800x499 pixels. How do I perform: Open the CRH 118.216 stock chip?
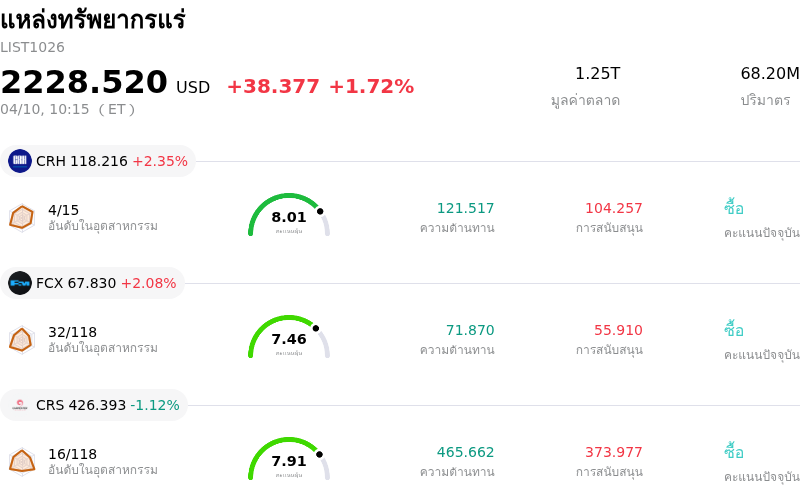[x=98, y=161]
